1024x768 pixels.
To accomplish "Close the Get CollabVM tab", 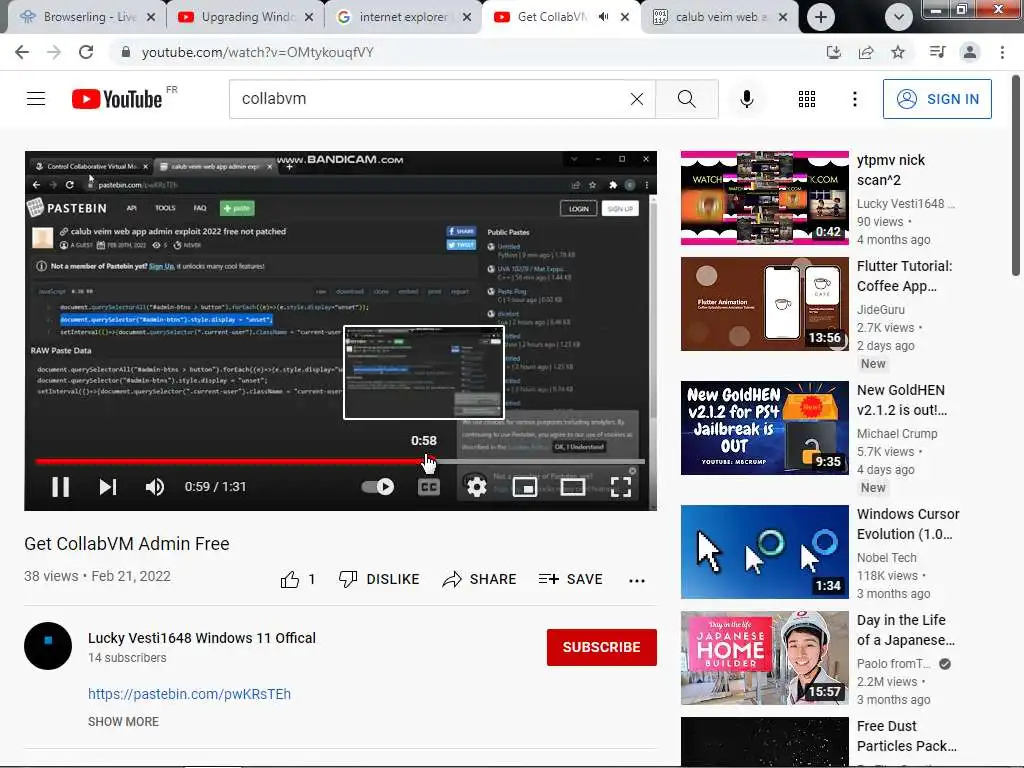I will [625, 17].
